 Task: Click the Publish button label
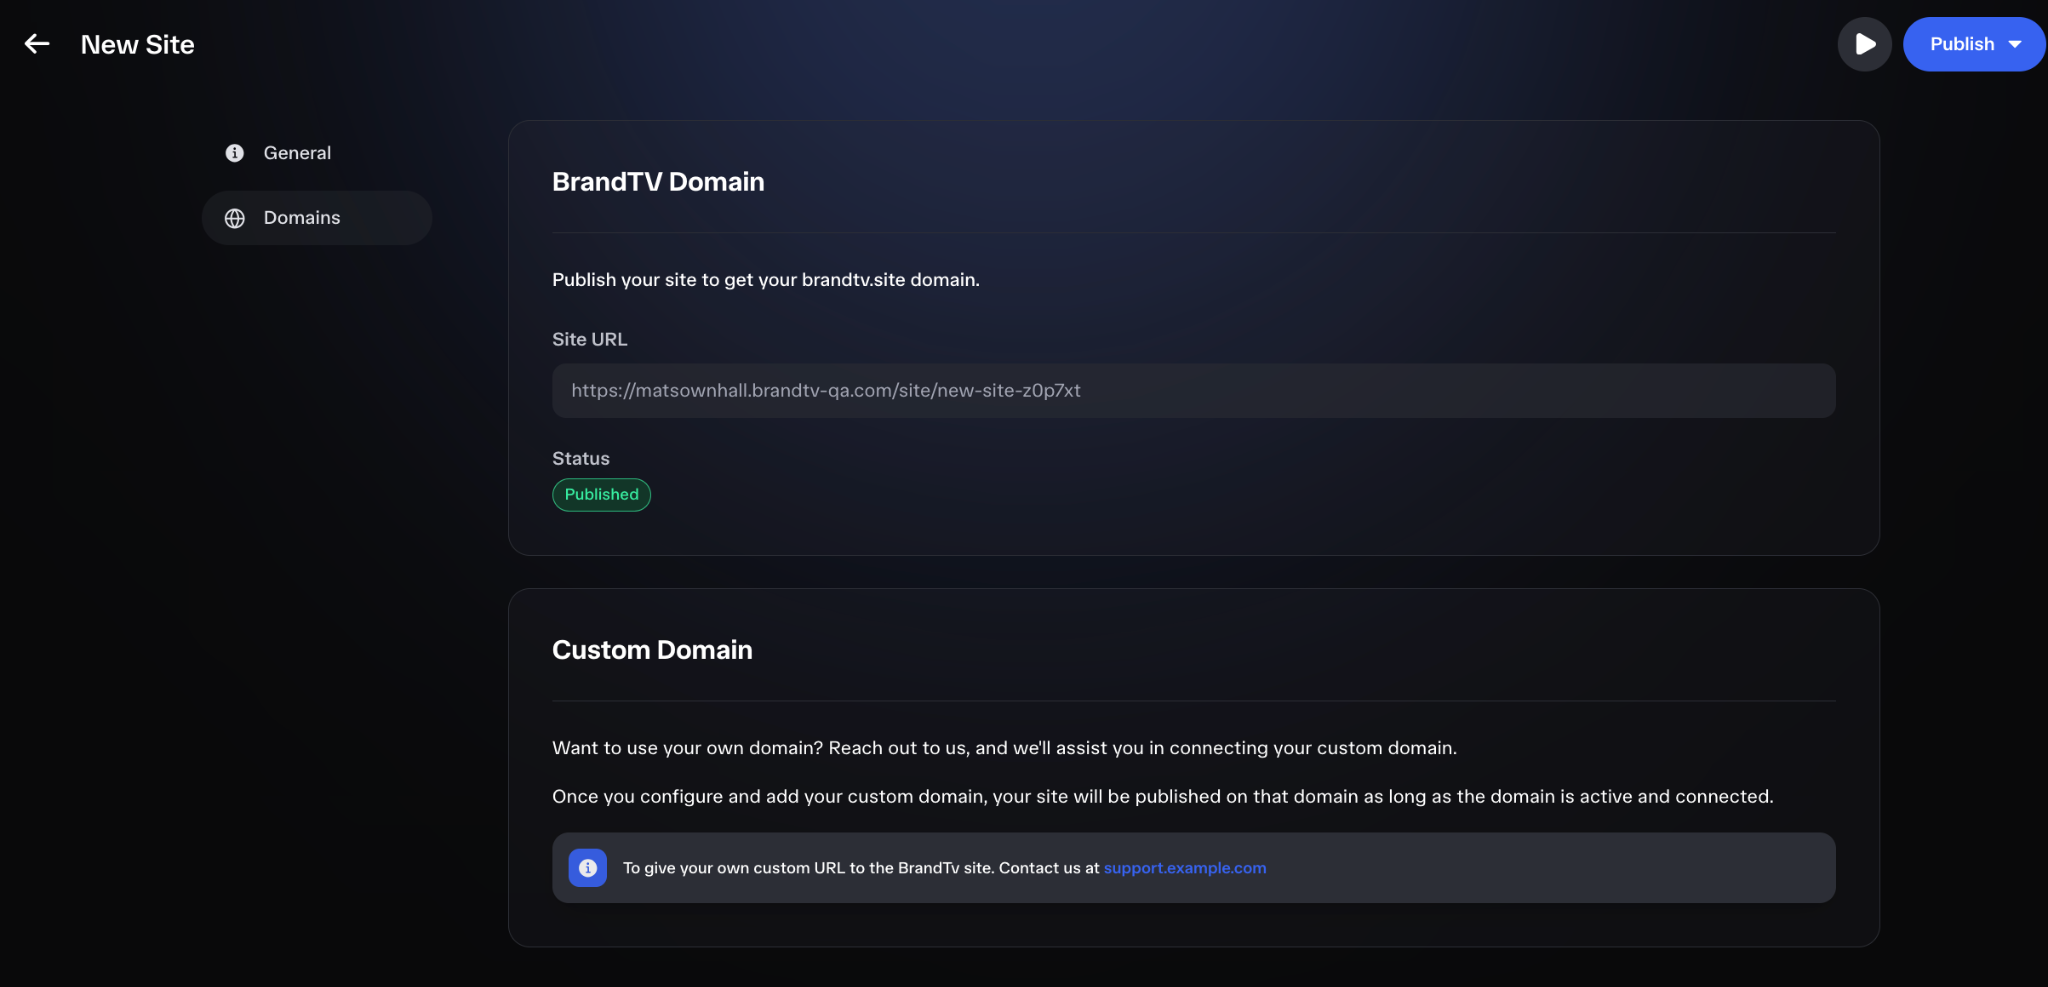coord(1962,44)
